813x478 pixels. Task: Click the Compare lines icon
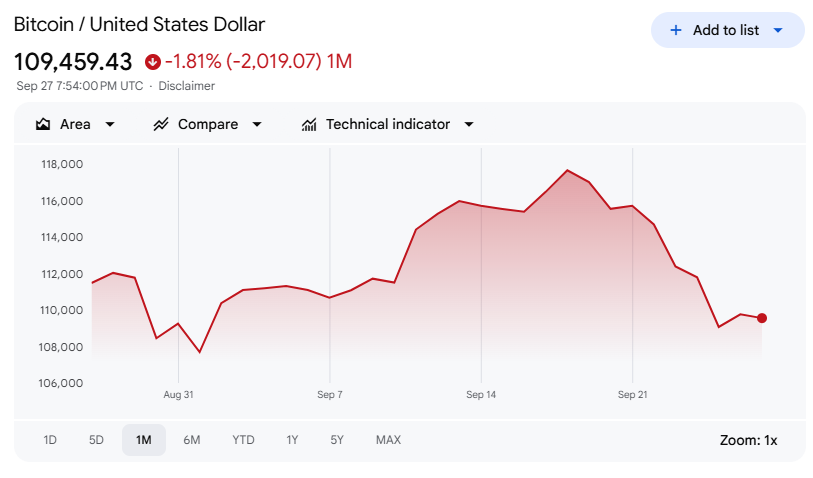coord(161,124)
